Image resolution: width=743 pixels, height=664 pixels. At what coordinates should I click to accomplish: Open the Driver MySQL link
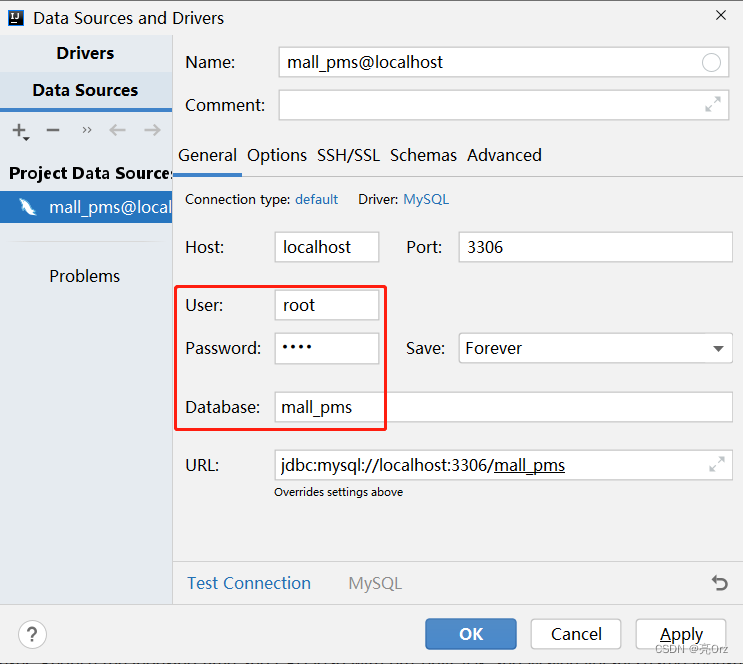tap(426, 200)
